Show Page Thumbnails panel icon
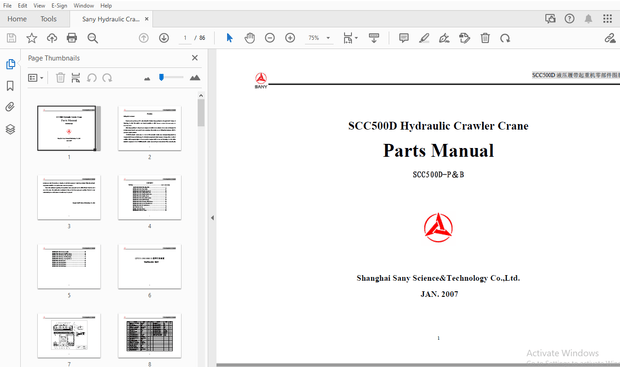Viewport: 620px width, 367px height. 10,64
